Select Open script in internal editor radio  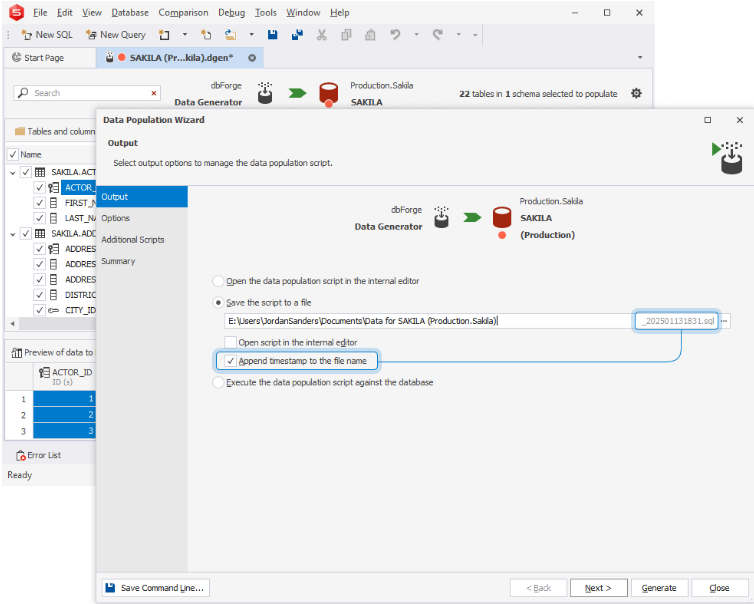point(218,281)
